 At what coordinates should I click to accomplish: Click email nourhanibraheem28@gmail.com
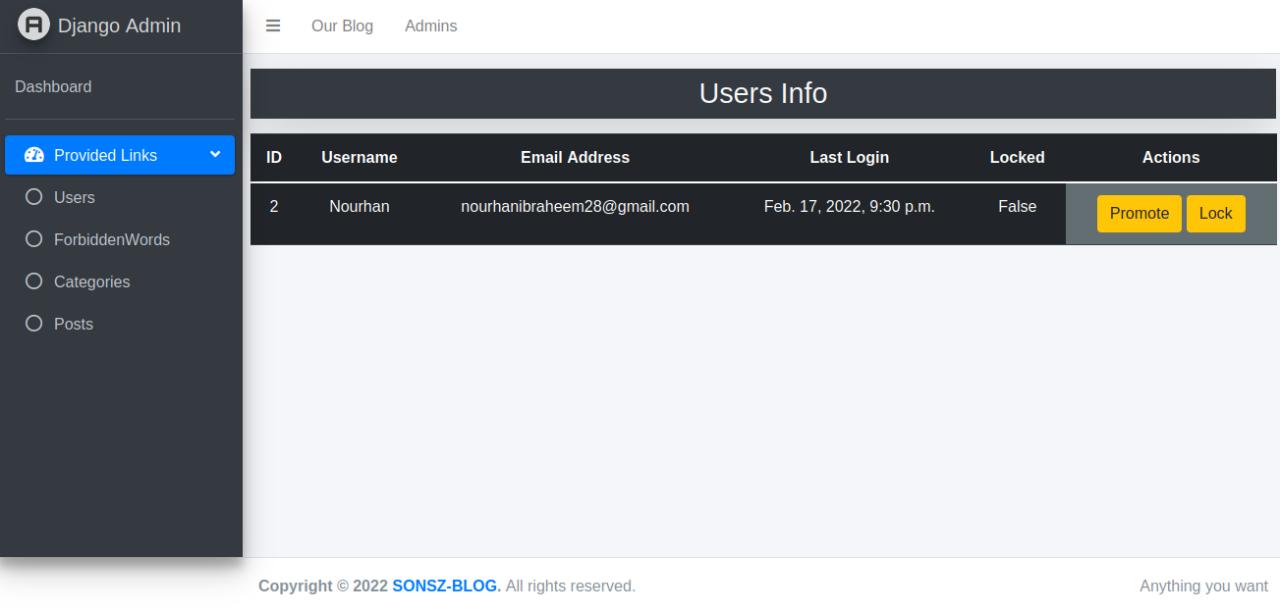tap(575, 207)
